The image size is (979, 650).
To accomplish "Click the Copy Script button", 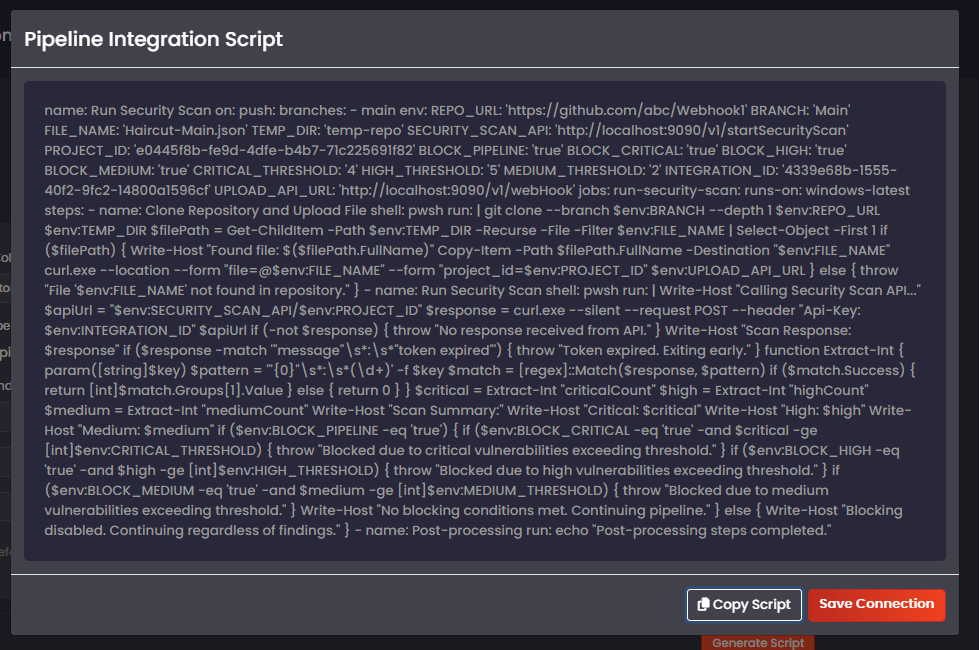I will pyautogui.click(x=744, y=604).
